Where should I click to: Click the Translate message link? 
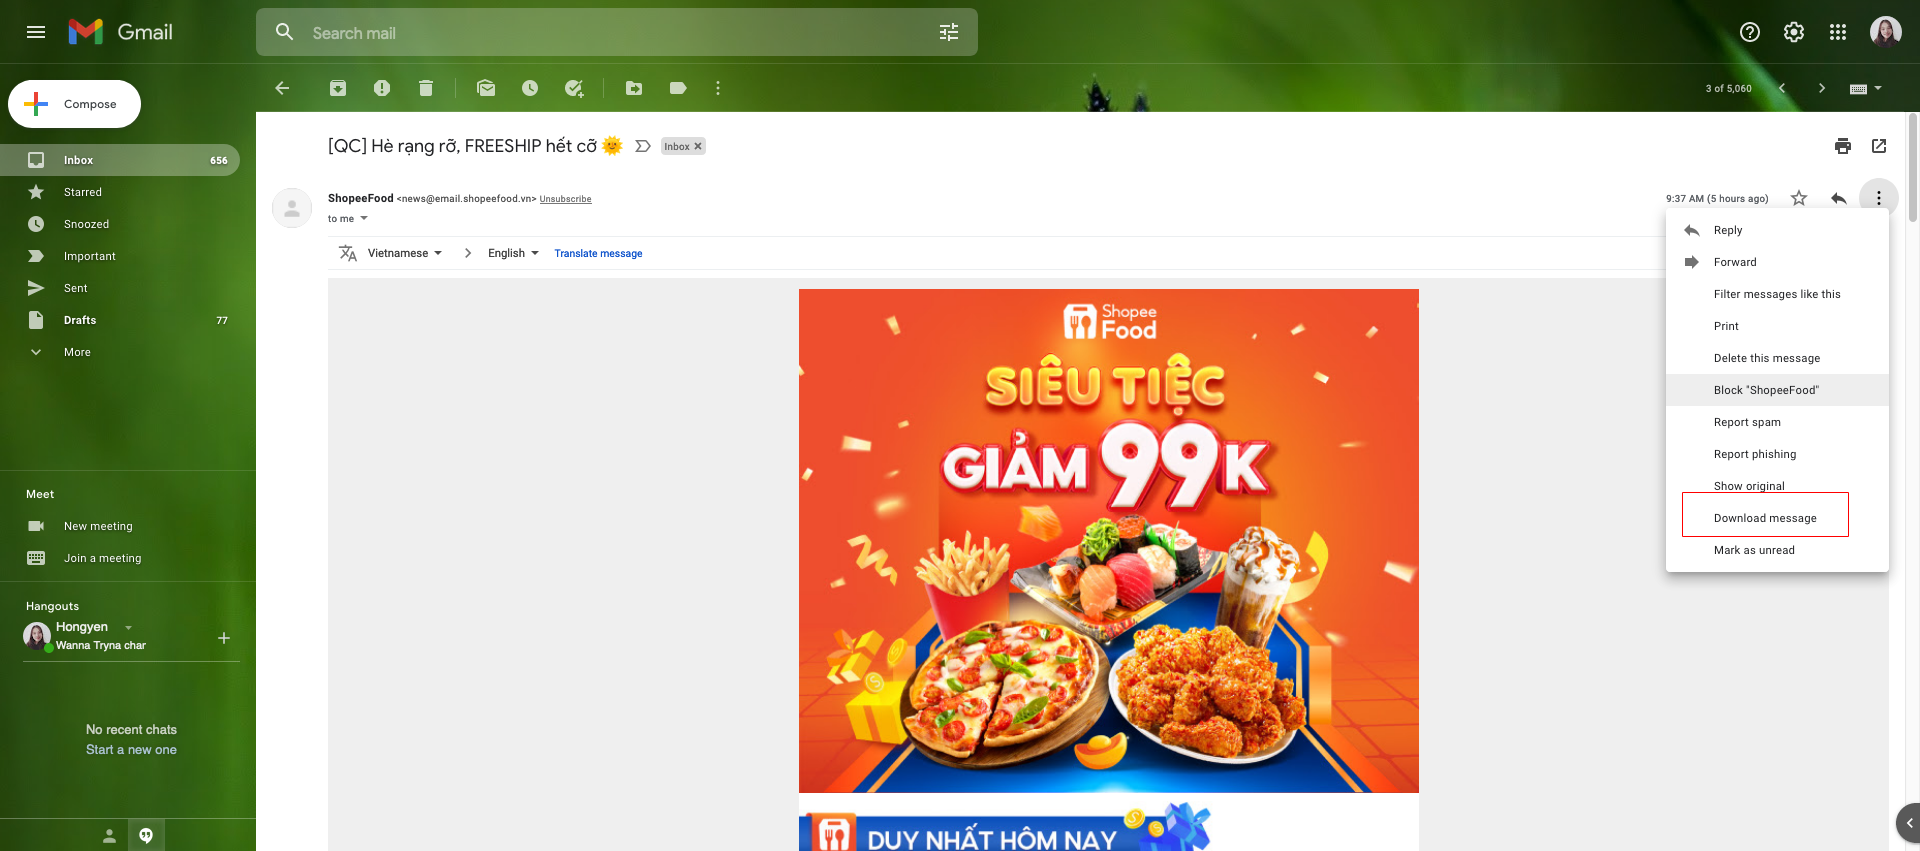tap(598, 254)
